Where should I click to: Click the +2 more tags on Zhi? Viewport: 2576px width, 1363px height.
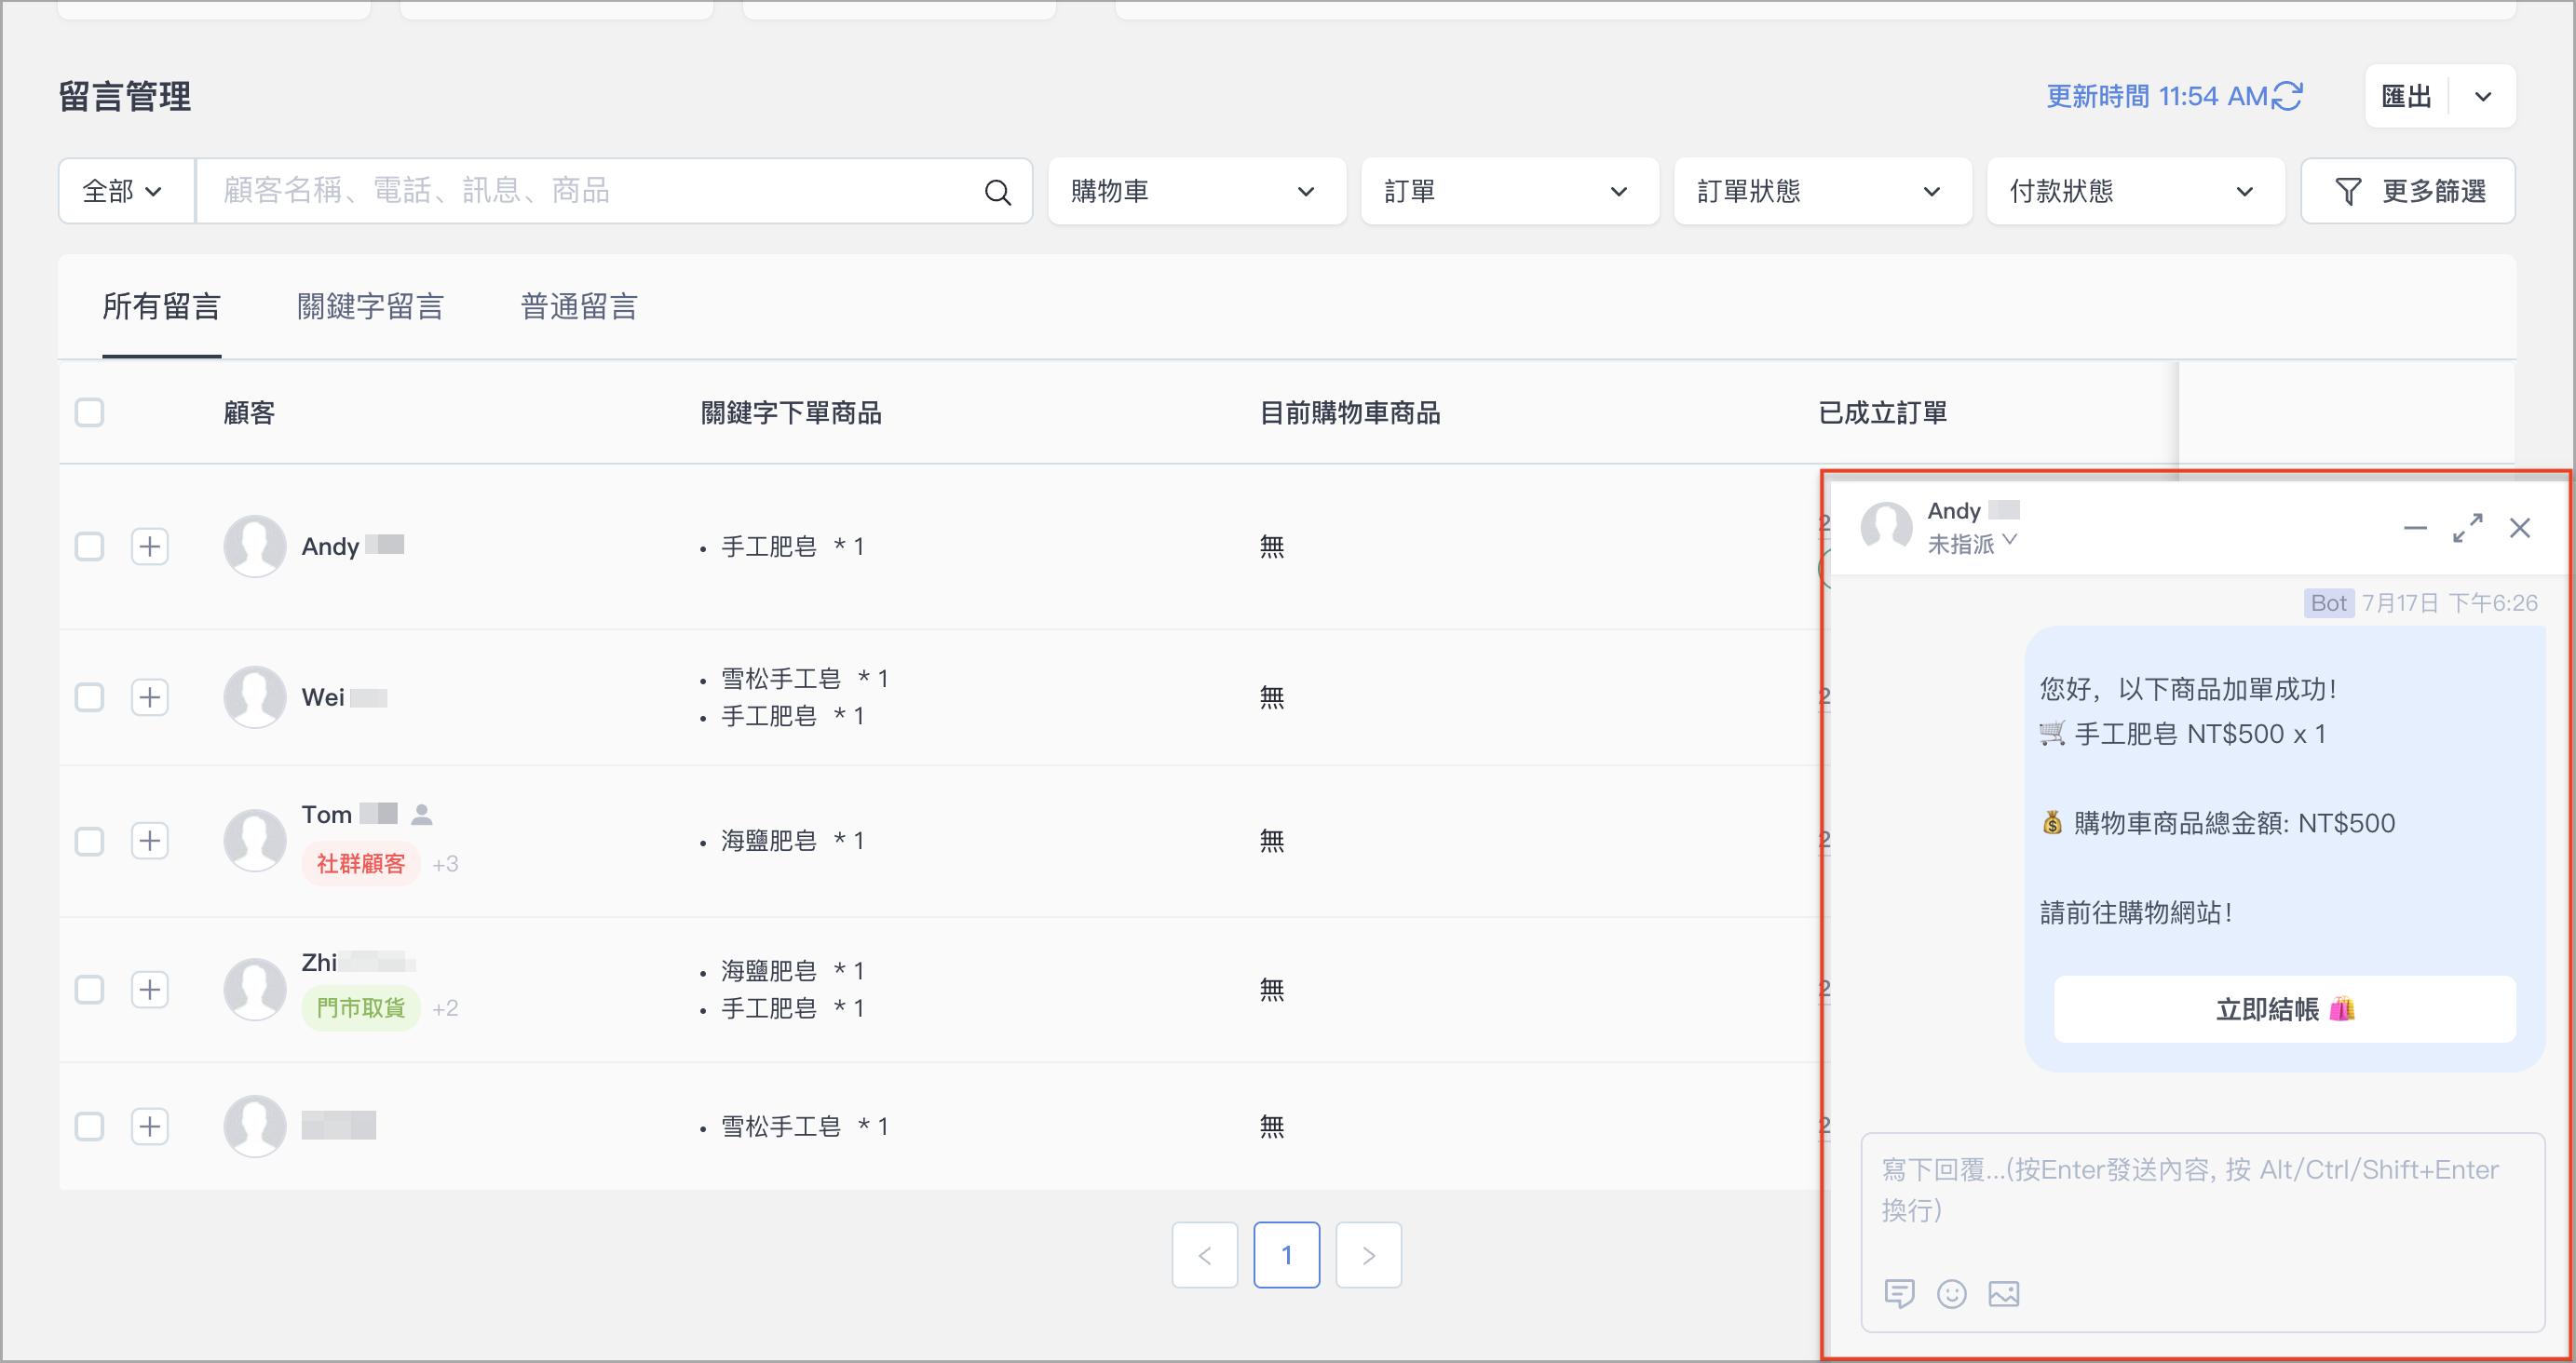click(x=445, y=1008)
